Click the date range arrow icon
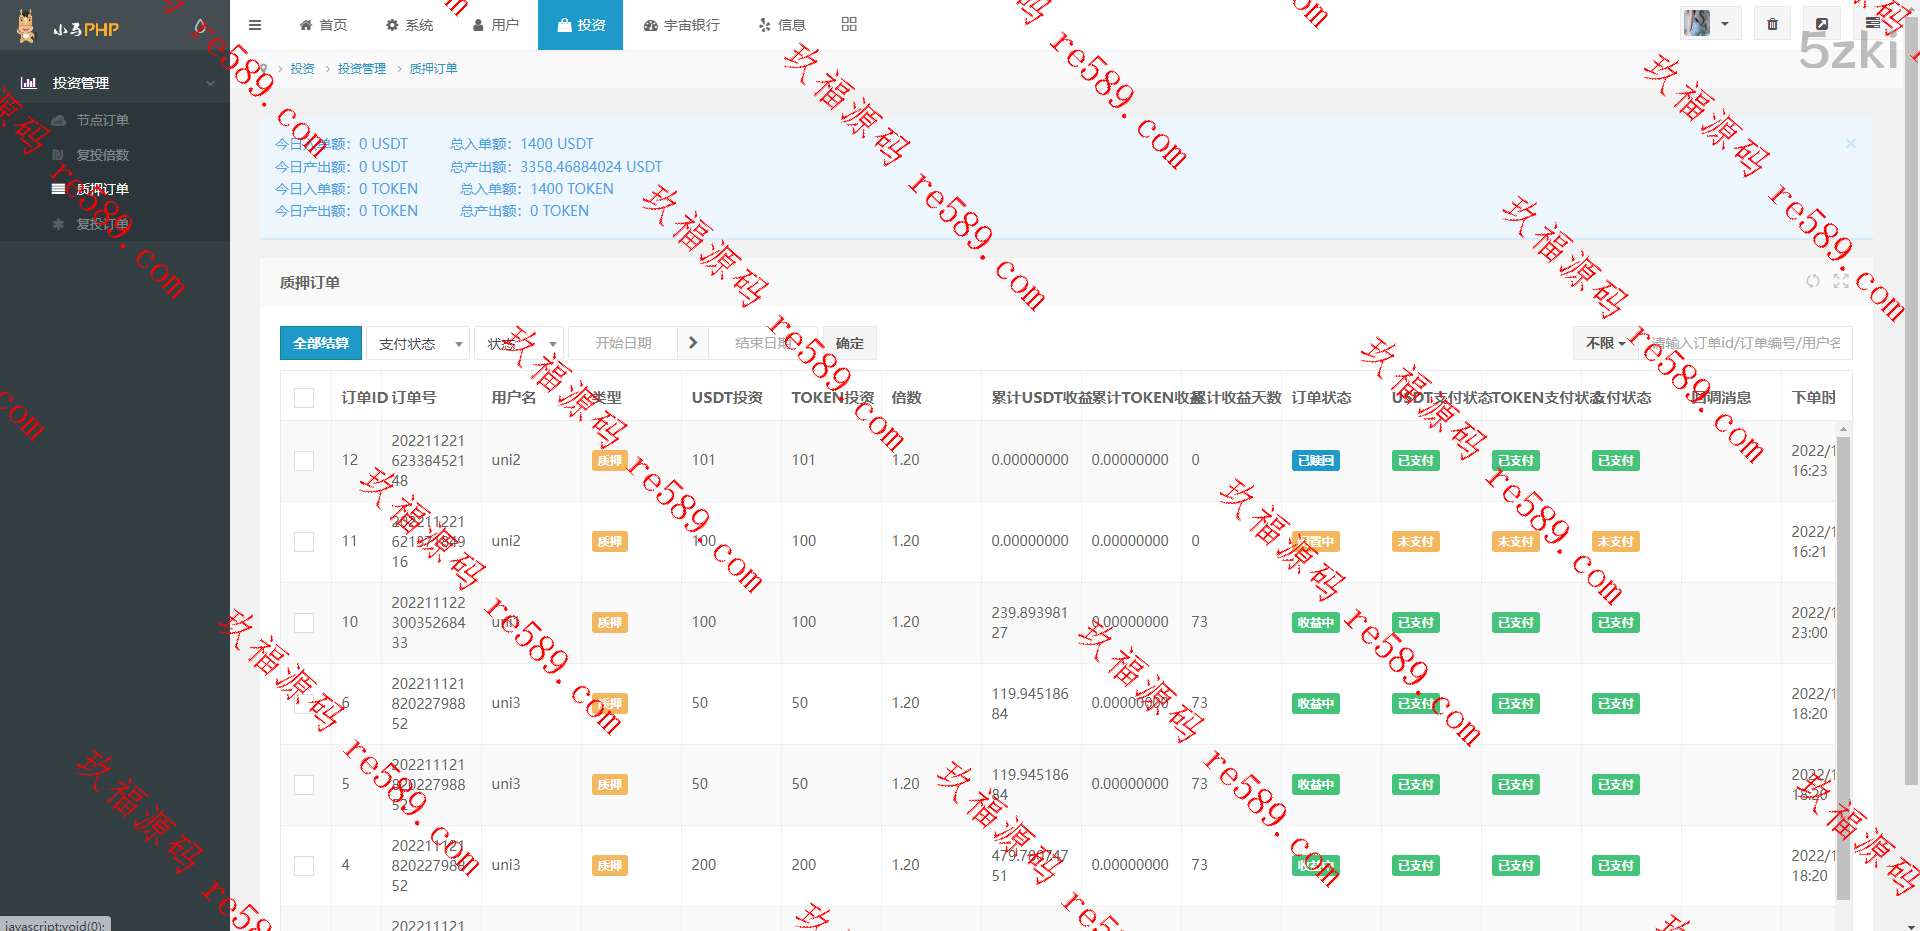This screenshot has width=1920, height=931. (693, 343)
